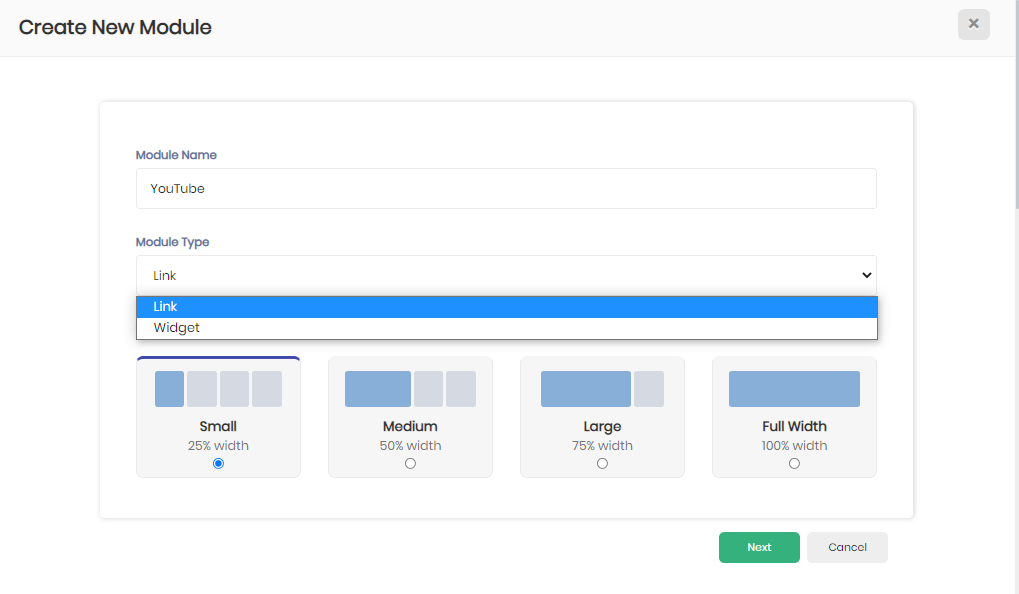Image resolution: width=1019 pixels, height=594 pixels.
Task: Click the X icon to dismiss the dialog
Action: pos(973,24)
